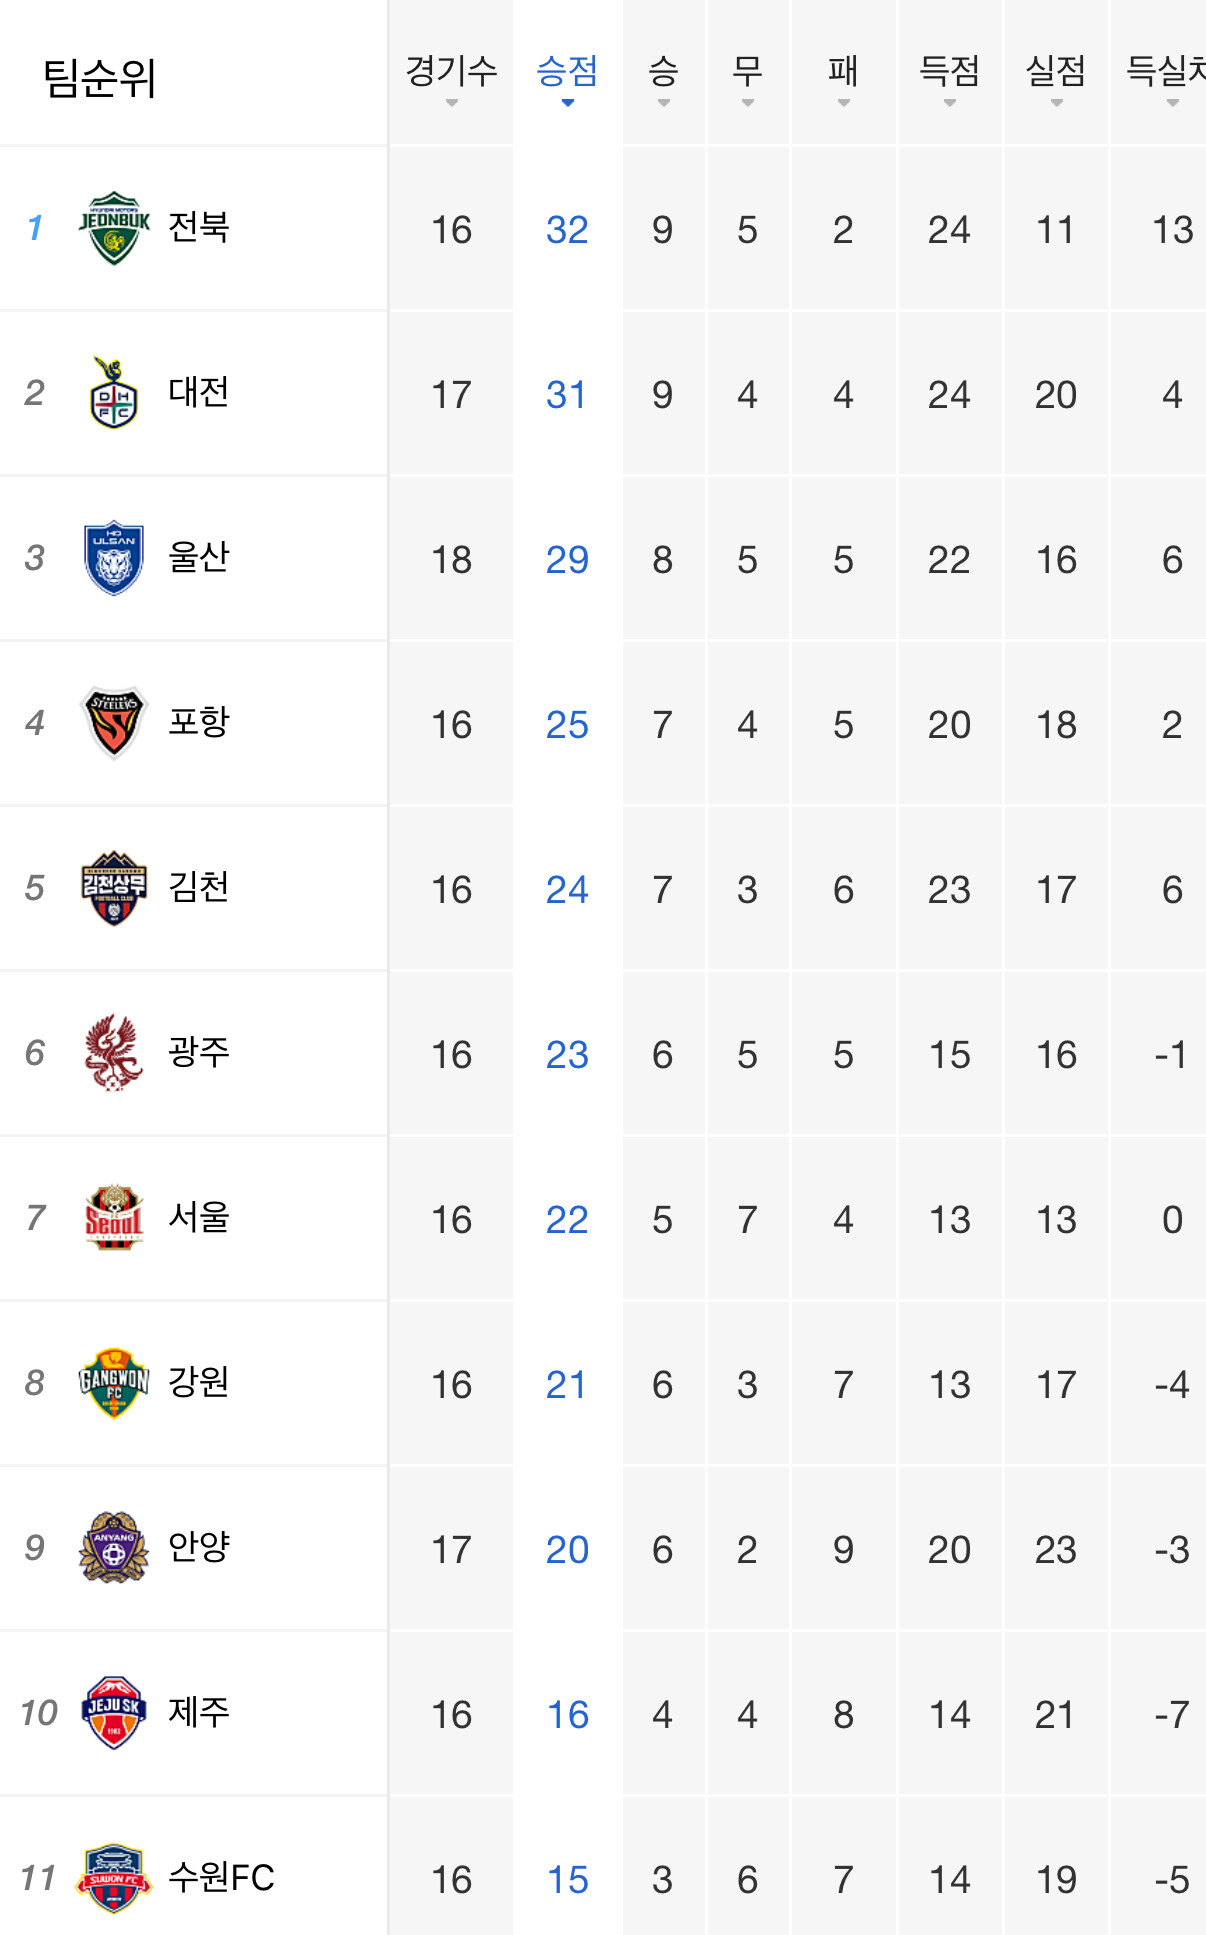Select the Pohang Steelers crest
1206x1935 pixels.
pyautogui.click(x=114, y=723)
